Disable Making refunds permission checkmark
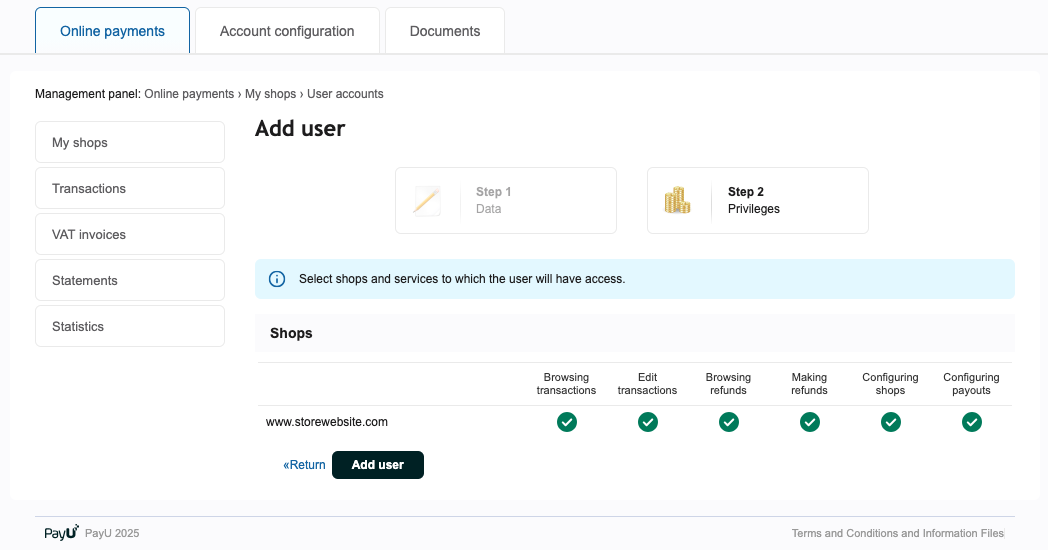1048x550 pixels. 810,422
